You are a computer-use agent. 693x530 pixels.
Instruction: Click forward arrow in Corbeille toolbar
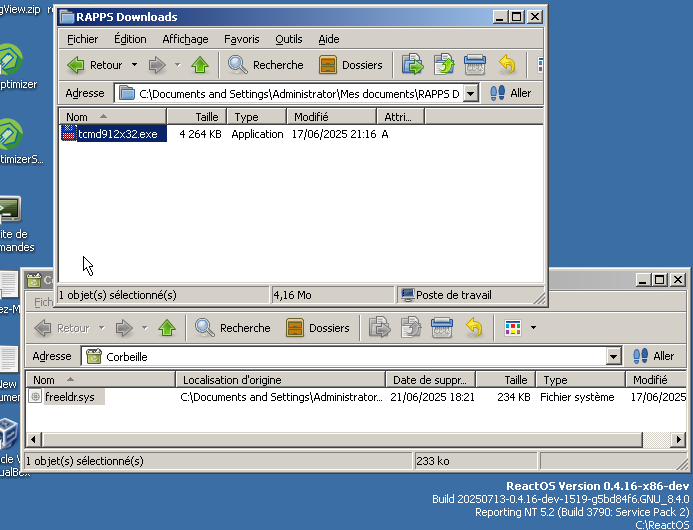(x=124, y=328)
